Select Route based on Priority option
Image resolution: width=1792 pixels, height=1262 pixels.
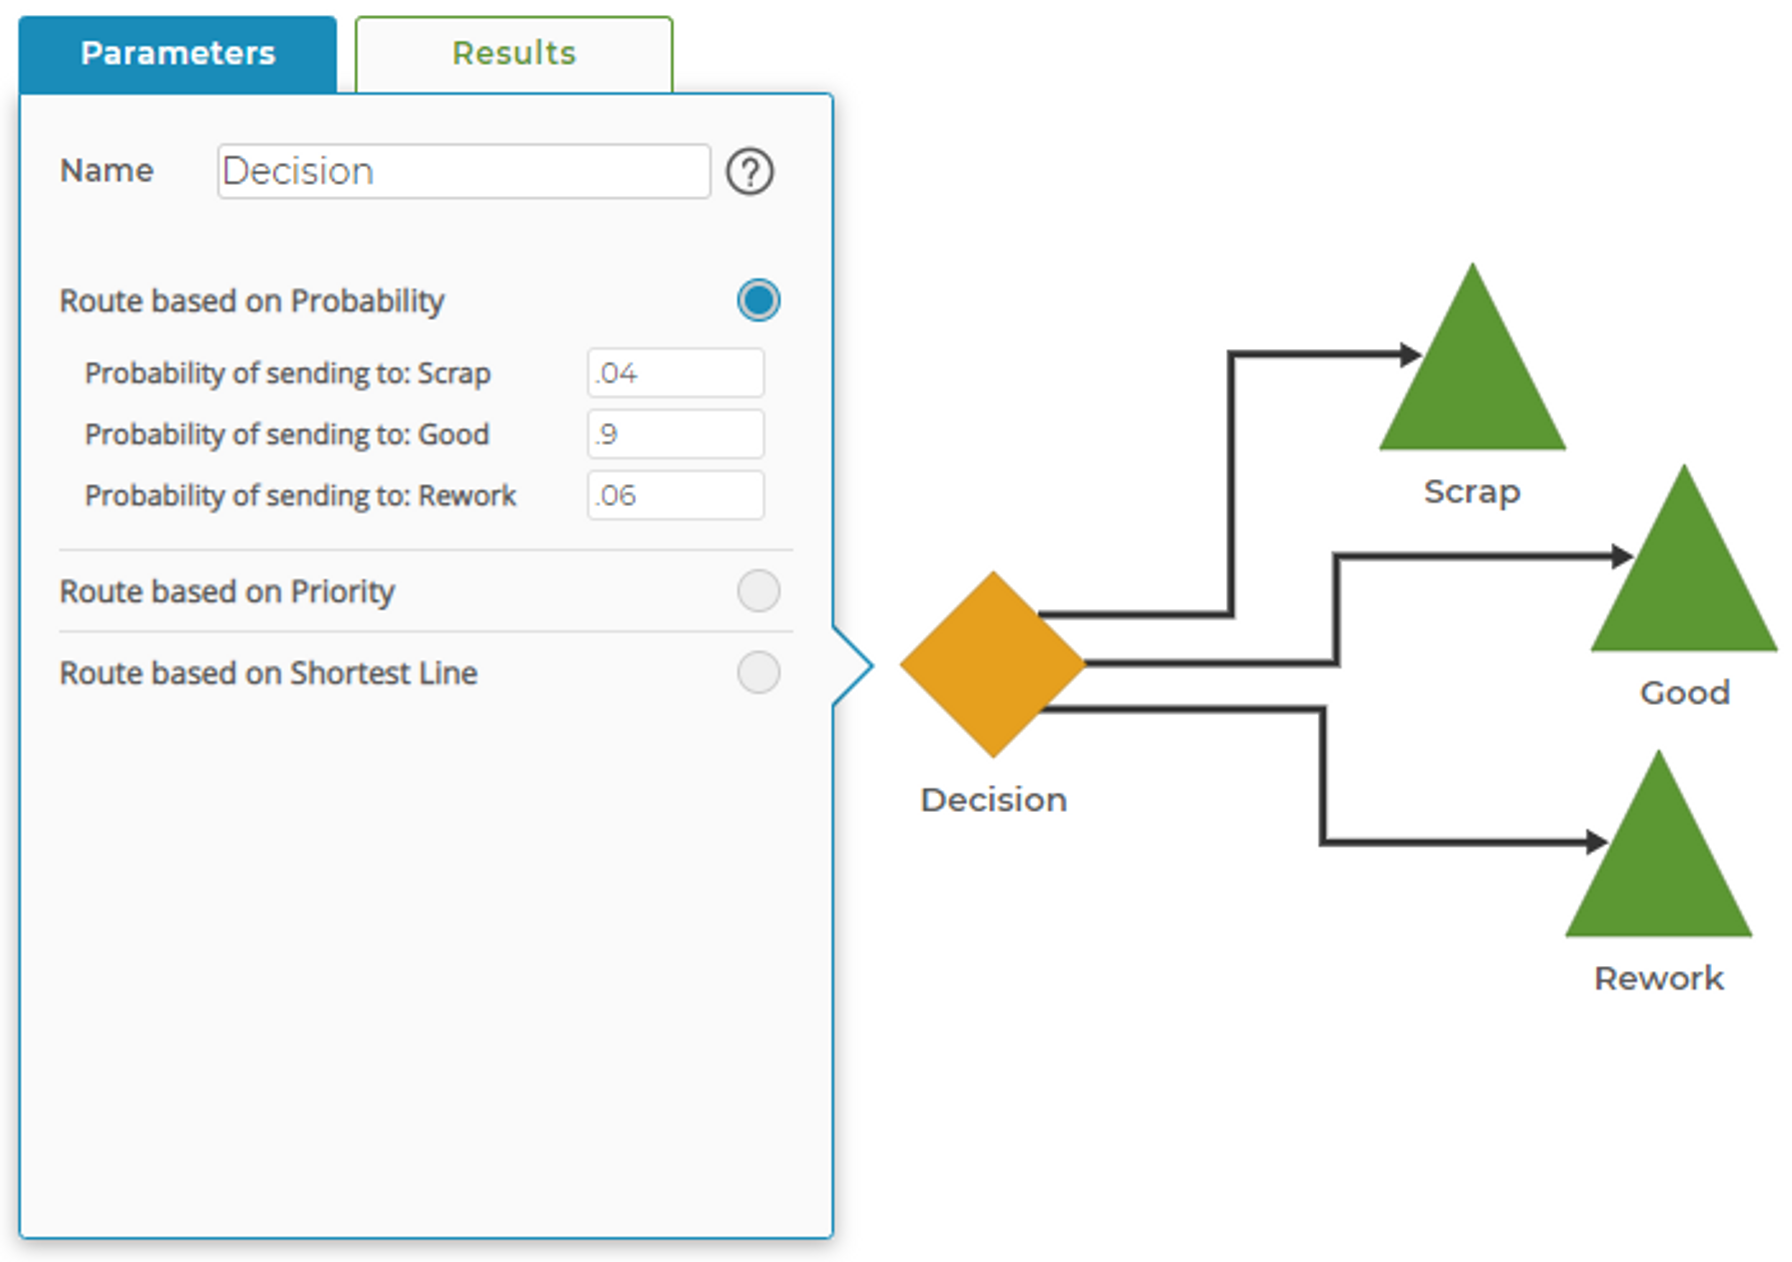click(x=759, y=592)
